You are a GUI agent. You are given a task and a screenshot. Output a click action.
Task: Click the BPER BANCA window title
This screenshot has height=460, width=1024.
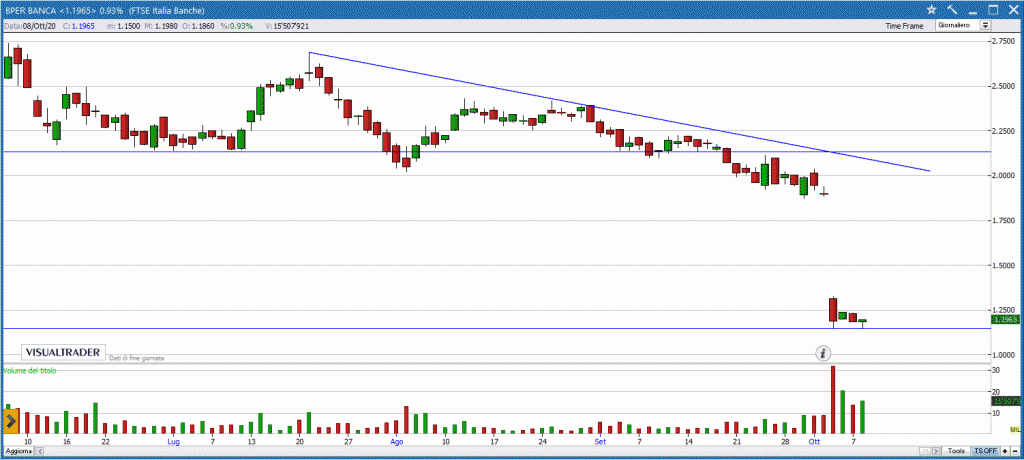[105, 10]
